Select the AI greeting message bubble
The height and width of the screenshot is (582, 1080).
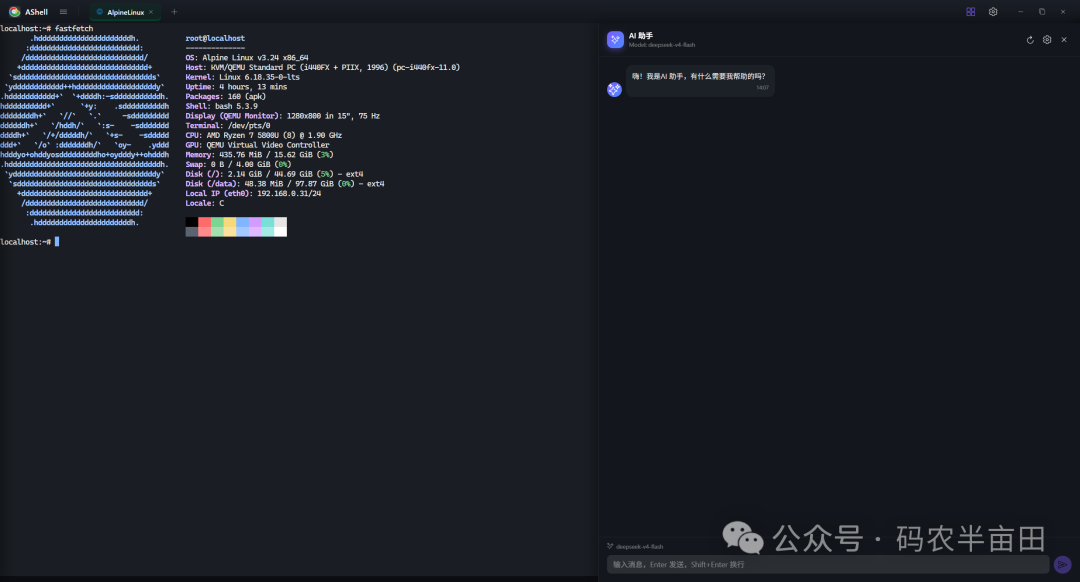700,81
